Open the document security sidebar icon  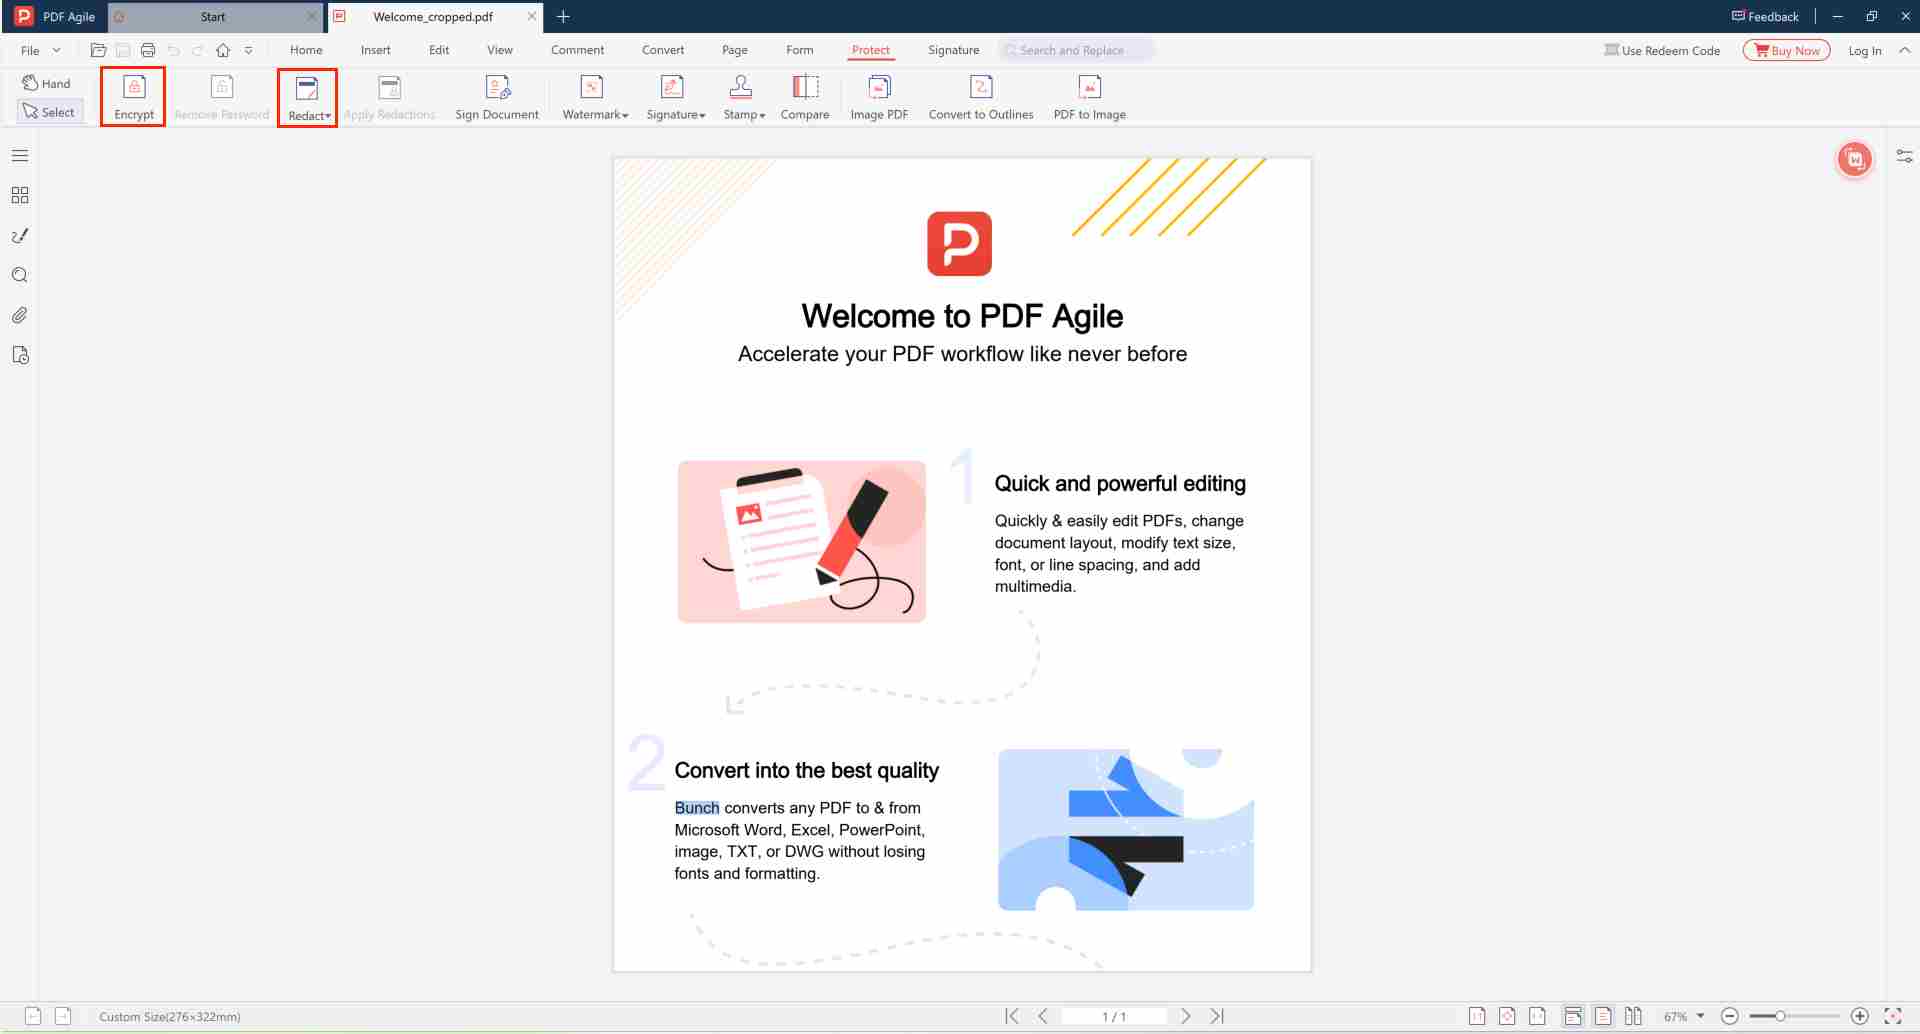coord(20,355)
